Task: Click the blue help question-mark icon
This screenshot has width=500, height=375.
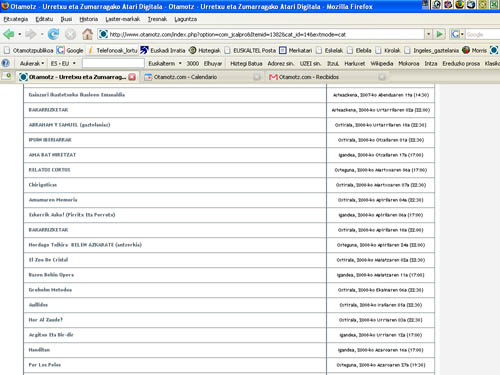Action: pos(6,63)
